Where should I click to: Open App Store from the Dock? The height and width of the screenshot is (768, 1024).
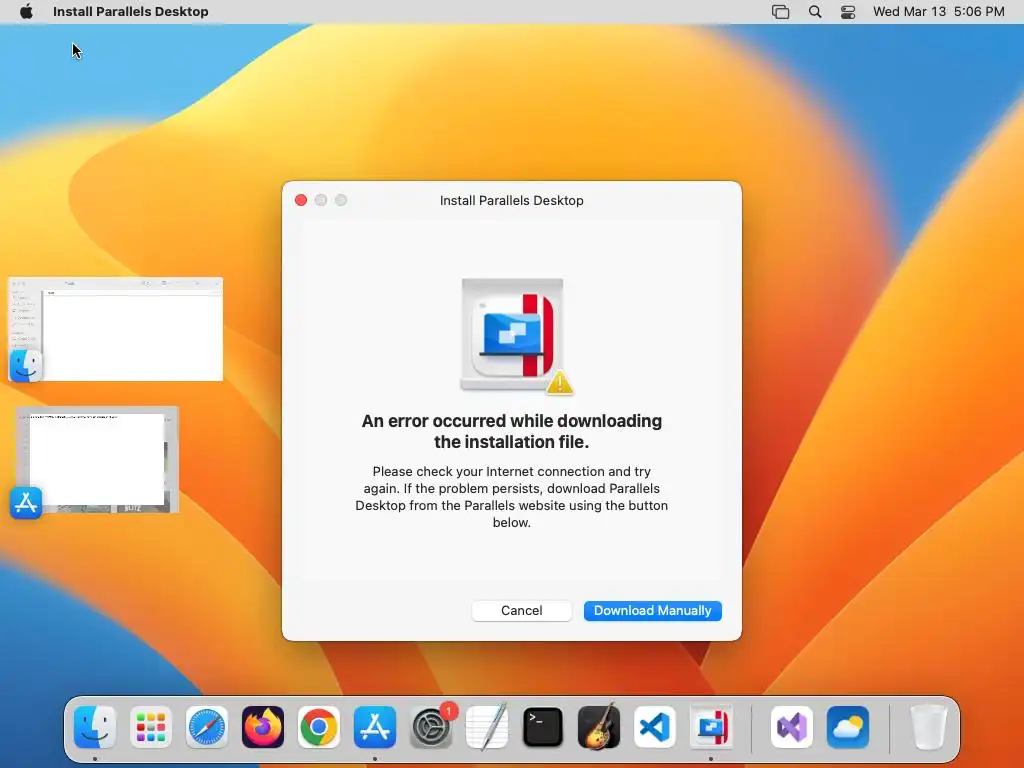(x=375, y=727)
